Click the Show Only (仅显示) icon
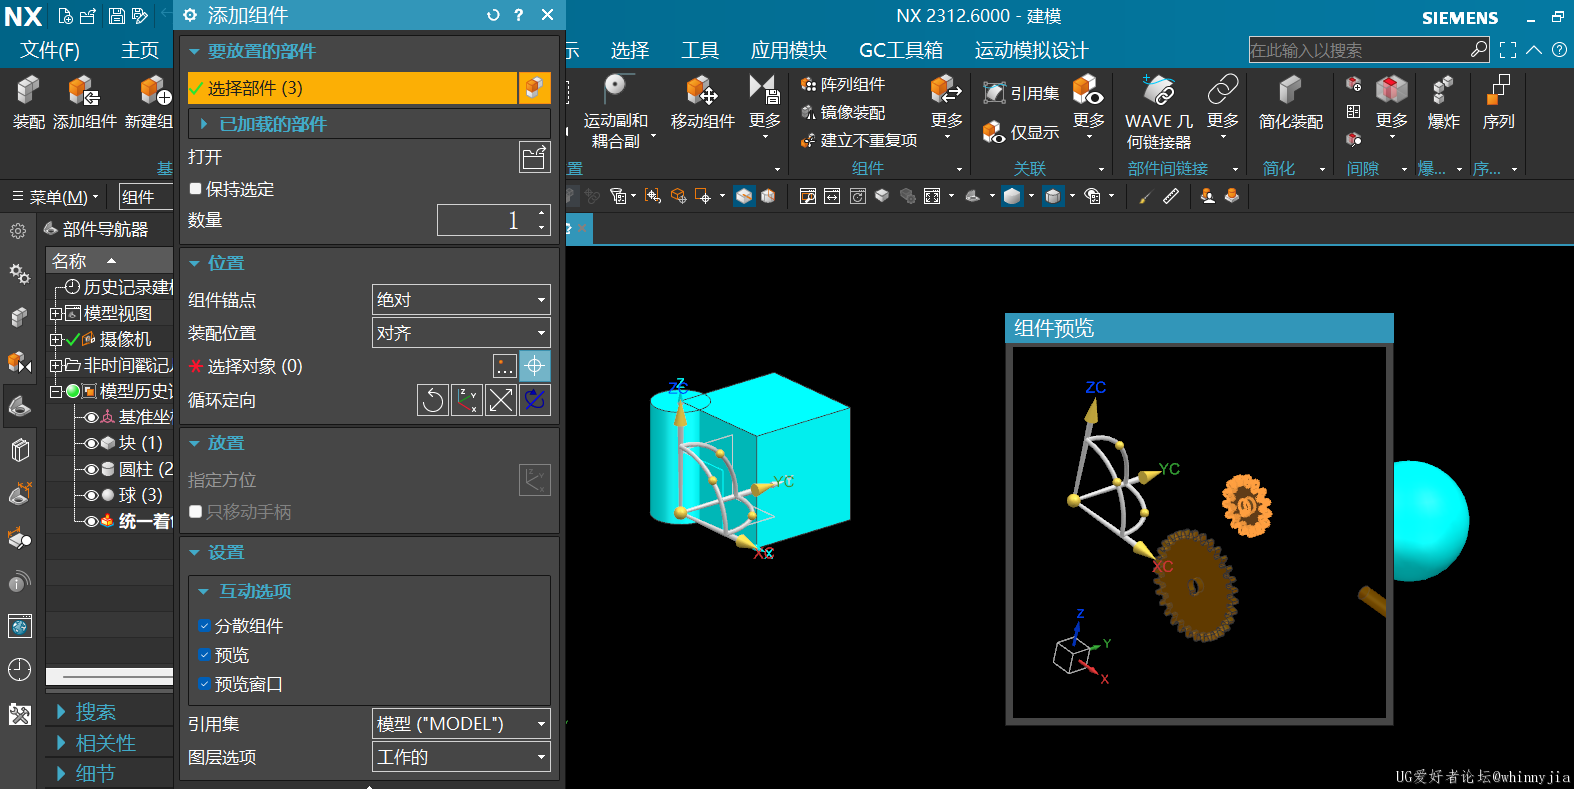 tap(994, 132)
